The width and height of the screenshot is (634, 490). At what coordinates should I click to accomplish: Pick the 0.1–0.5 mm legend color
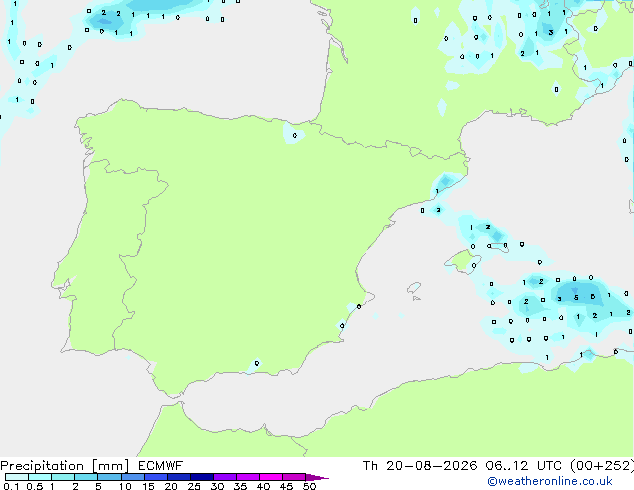(x=17, y=477)
